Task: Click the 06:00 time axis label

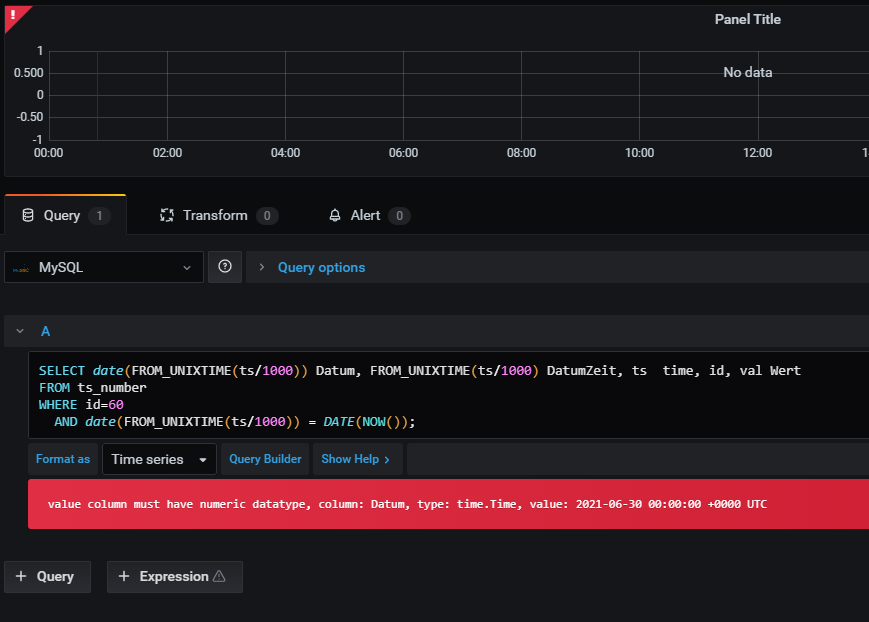Action: tap(403, 153)
